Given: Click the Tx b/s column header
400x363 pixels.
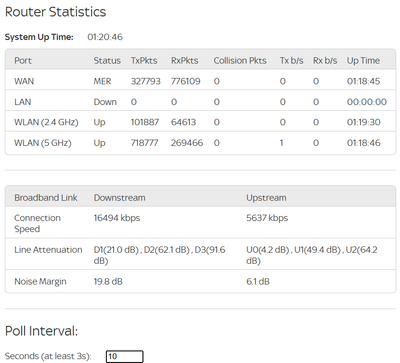Looking at the screenshot, I should point(292,61).
